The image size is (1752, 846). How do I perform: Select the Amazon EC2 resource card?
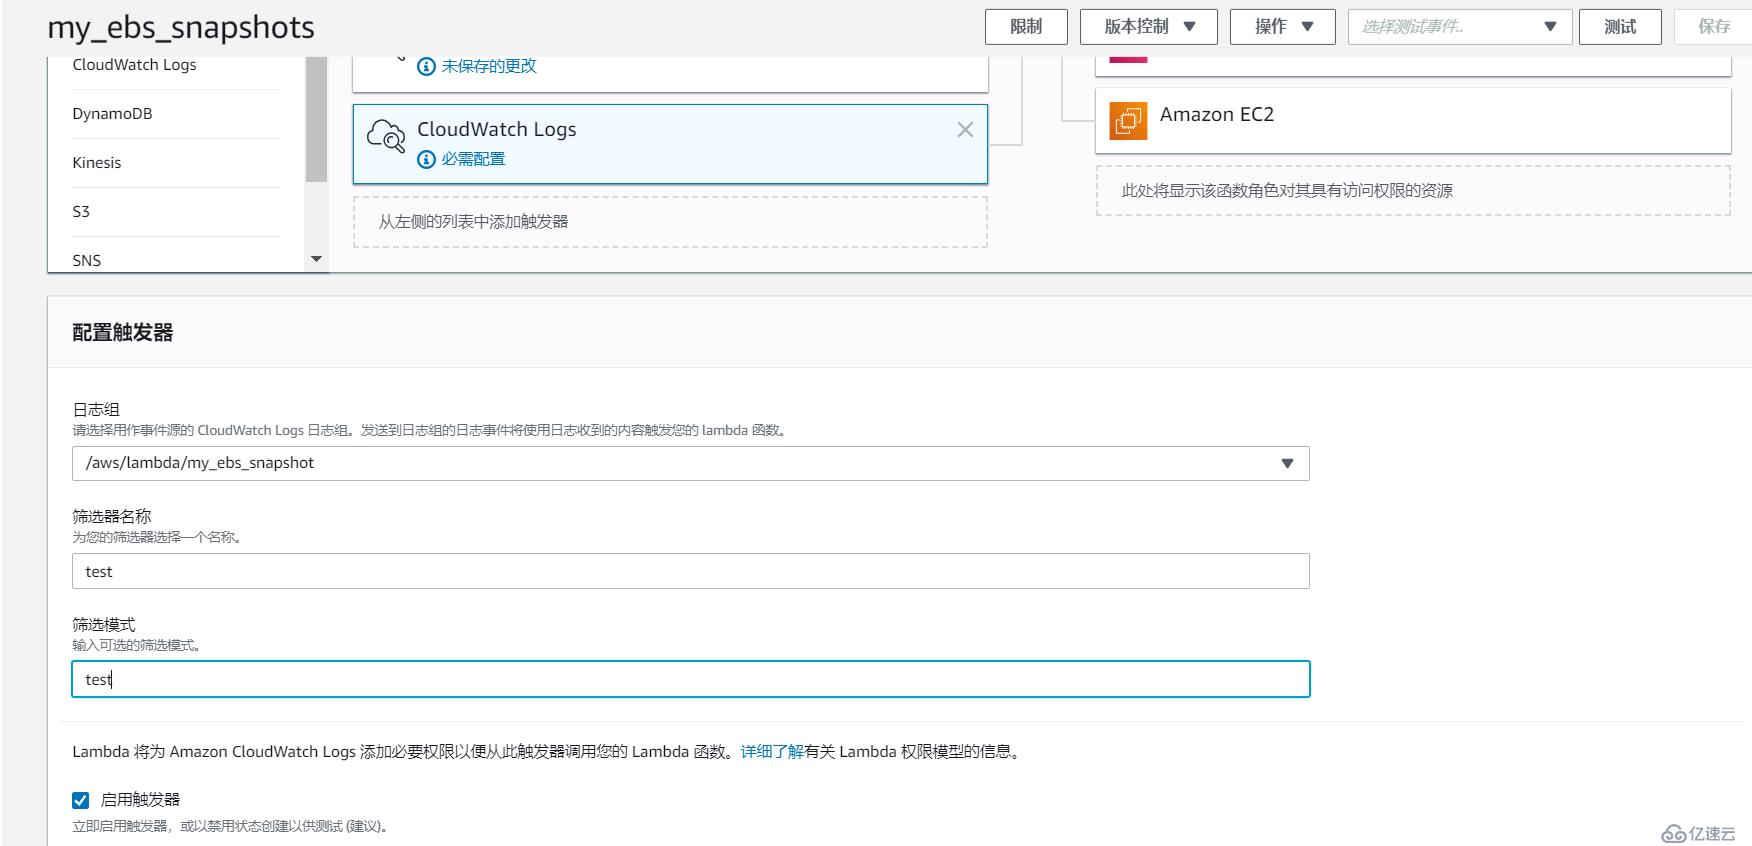tap(1413, 121)
